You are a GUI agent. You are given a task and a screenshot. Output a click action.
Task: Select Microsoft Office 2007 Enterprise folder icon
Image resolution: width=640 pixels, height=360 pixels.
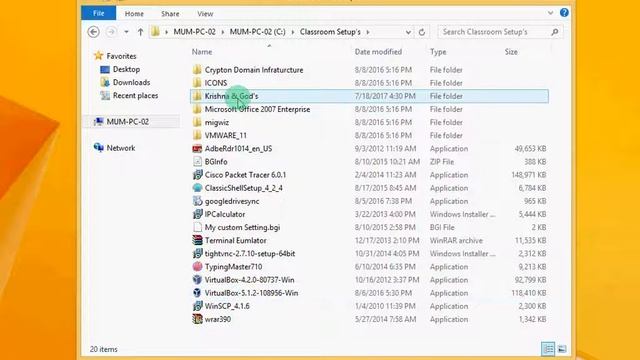[x=197, y=109]
